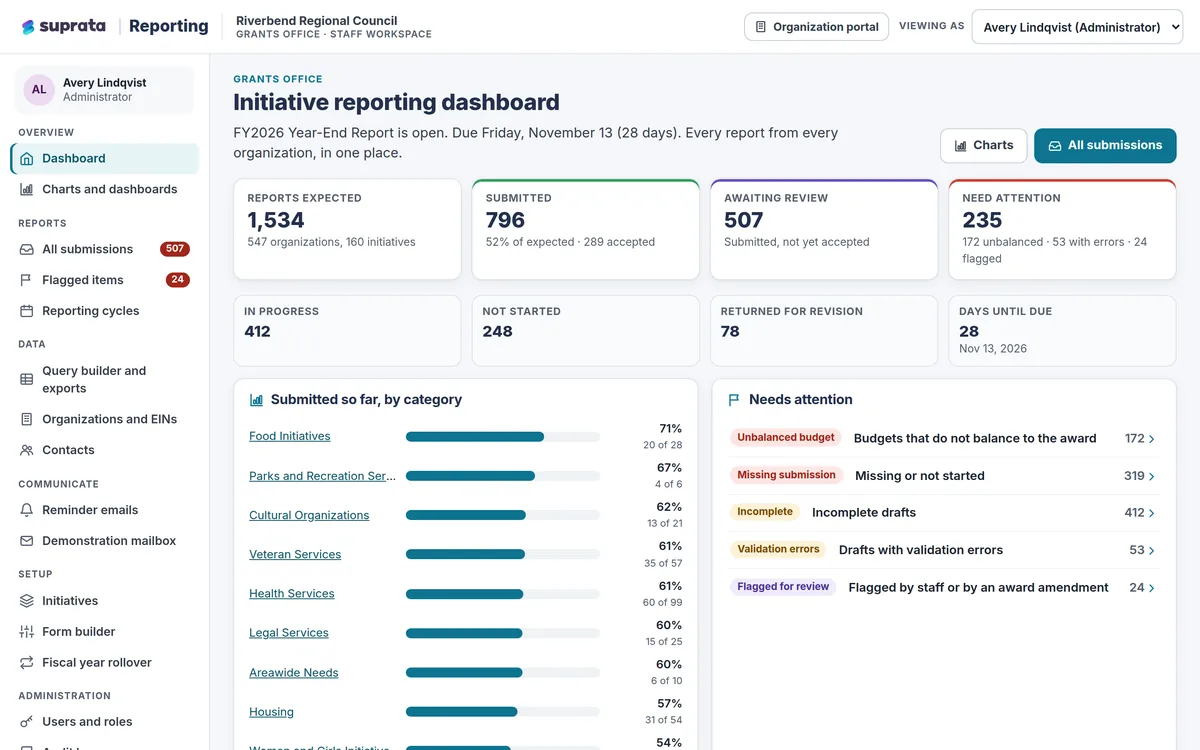Open the Awaiting Review summary card
Image resolution: width=1200 pixels, height=750 pixels.
tap(824, 230)
